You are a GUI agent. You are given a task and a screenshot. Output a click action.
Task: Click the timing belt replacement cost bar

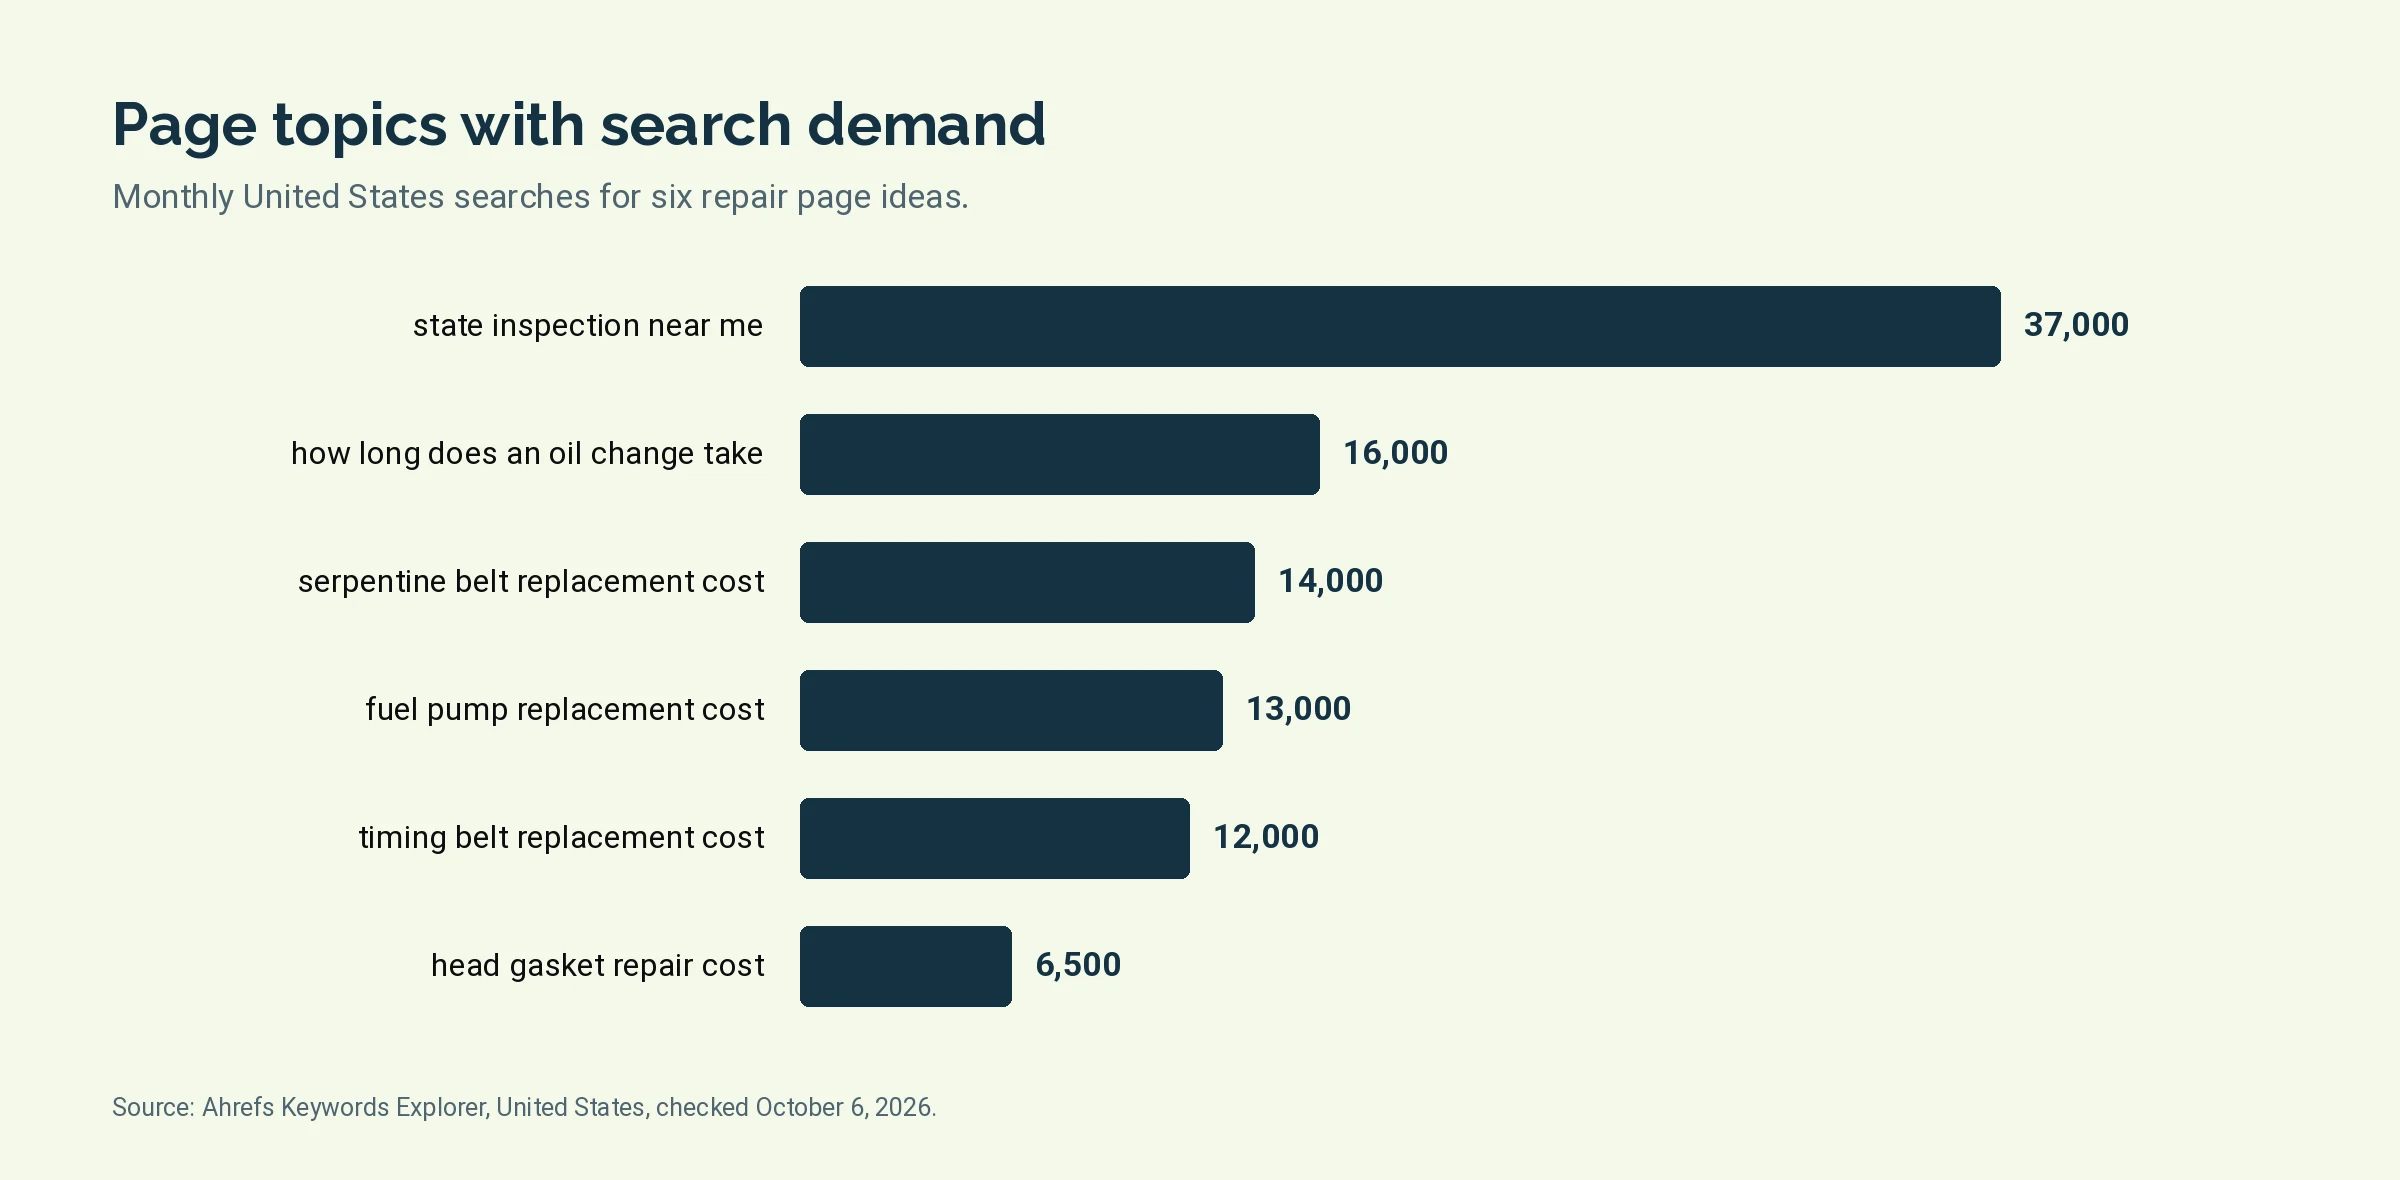pyautogui.click(x=995, y=838)
